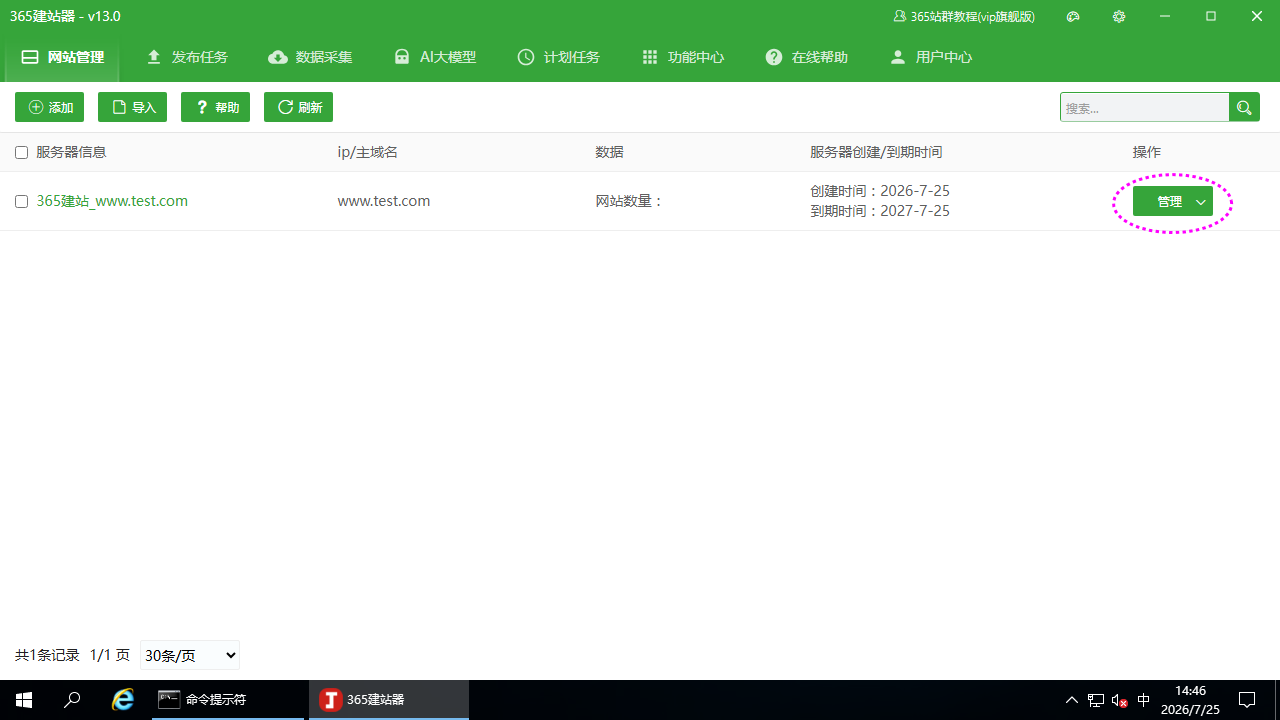Open the taskbar clock 14:46

point(1190,700)
